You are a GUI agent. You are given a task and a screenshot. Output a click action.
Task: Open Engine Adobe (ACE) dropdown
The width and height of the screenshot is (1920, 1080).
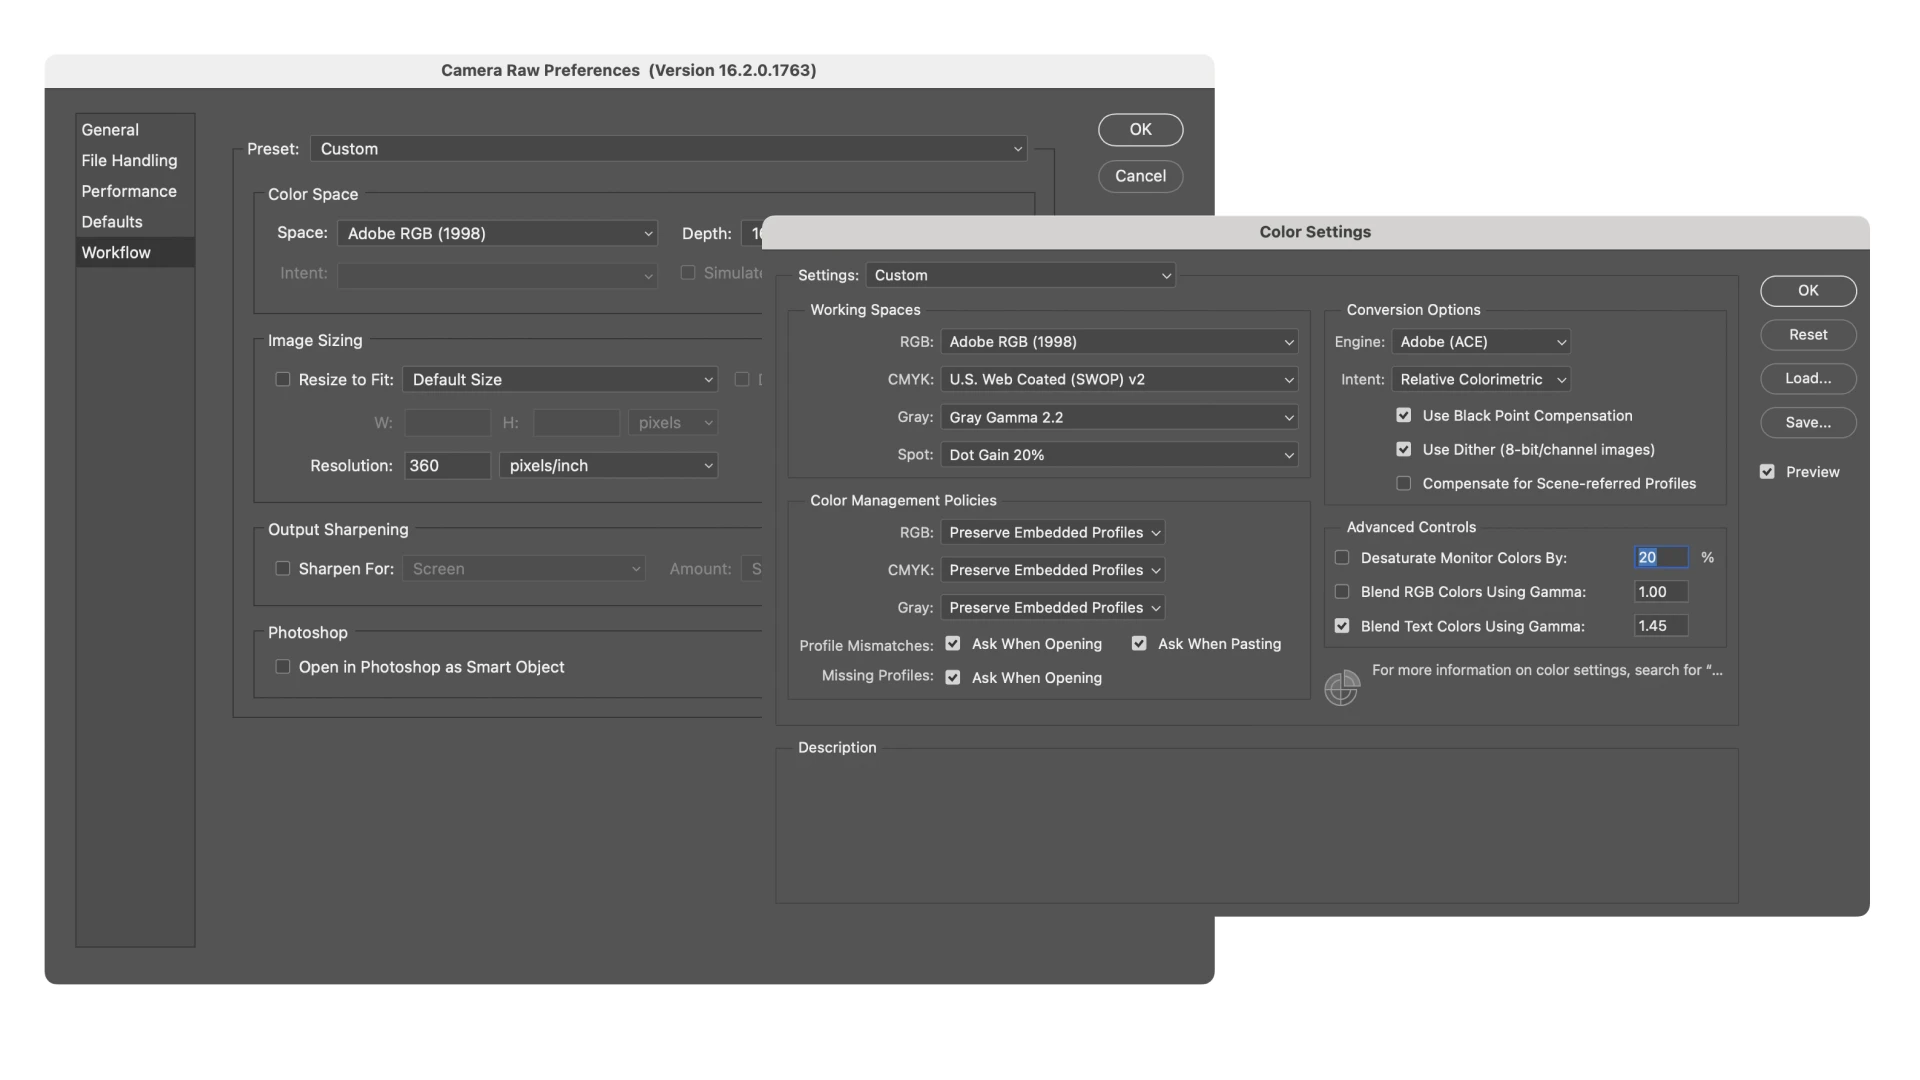[x=1481, y=342]
